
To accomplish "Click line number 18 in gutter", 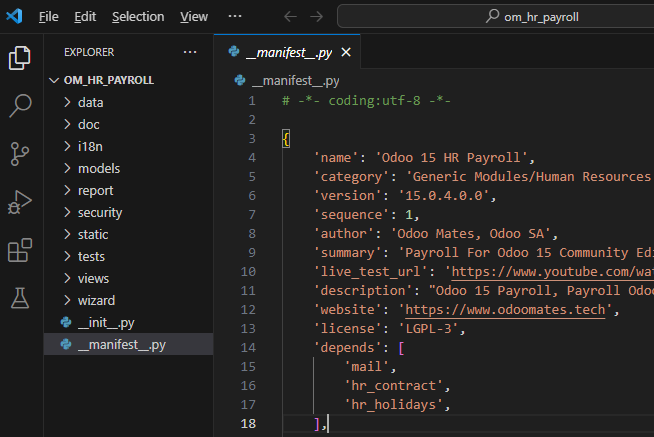I will 248,423.
